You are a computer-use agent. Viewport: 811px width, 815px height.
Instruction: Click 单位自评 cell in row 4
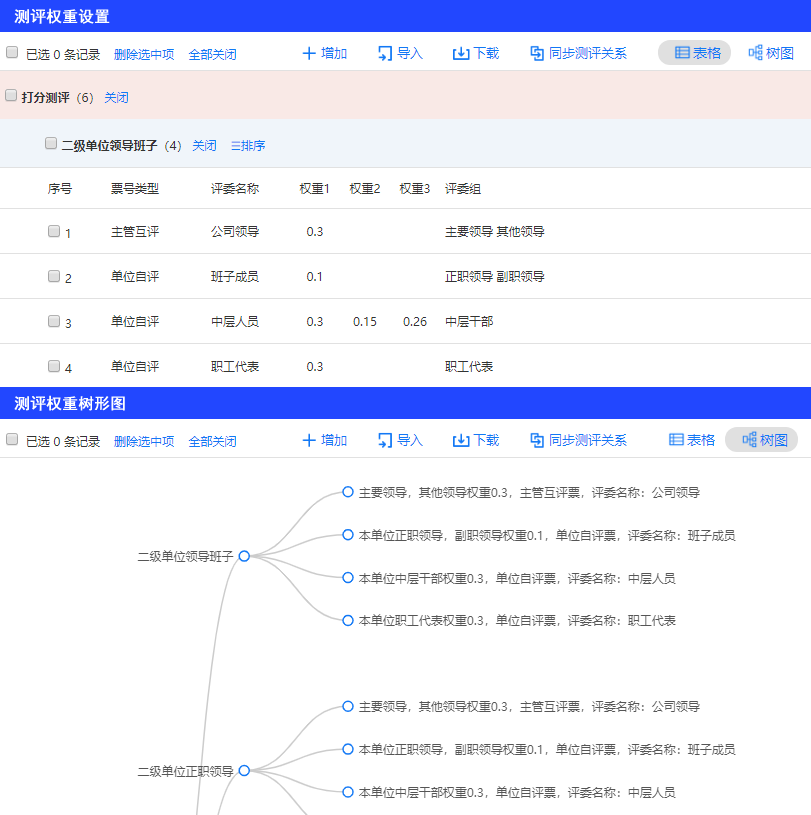pos(135,366)
